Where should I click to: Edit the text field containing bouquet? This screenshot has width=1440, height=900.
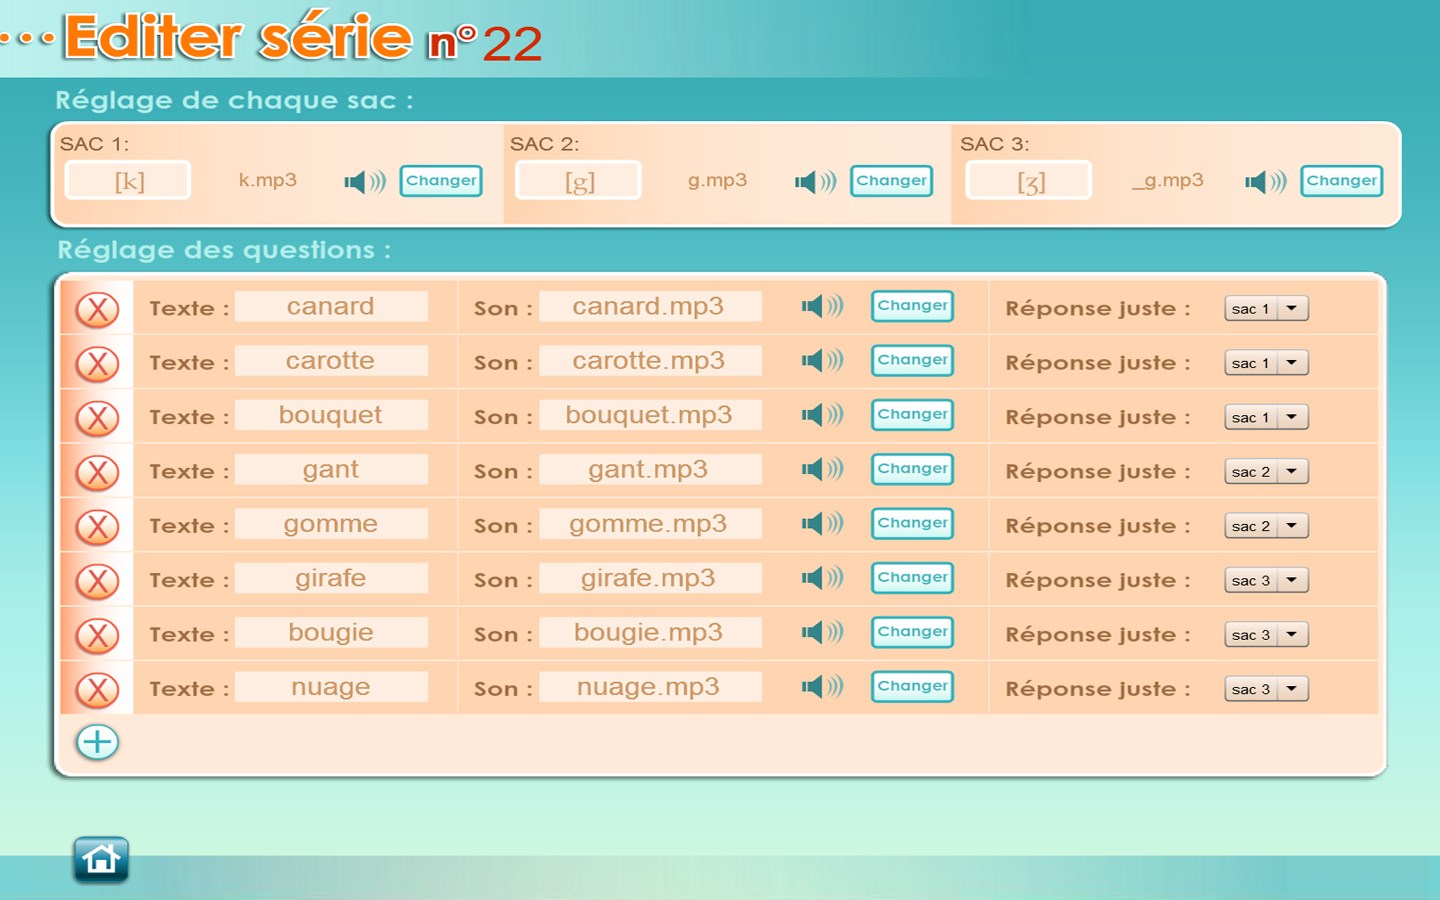click(331, 414)
